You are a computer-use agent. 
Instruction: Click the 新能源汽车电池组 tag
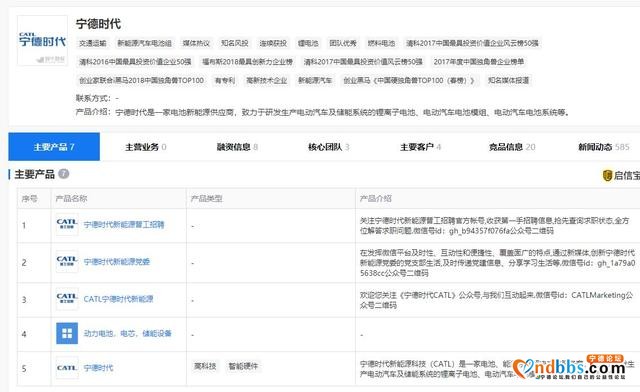coord(144,43)
